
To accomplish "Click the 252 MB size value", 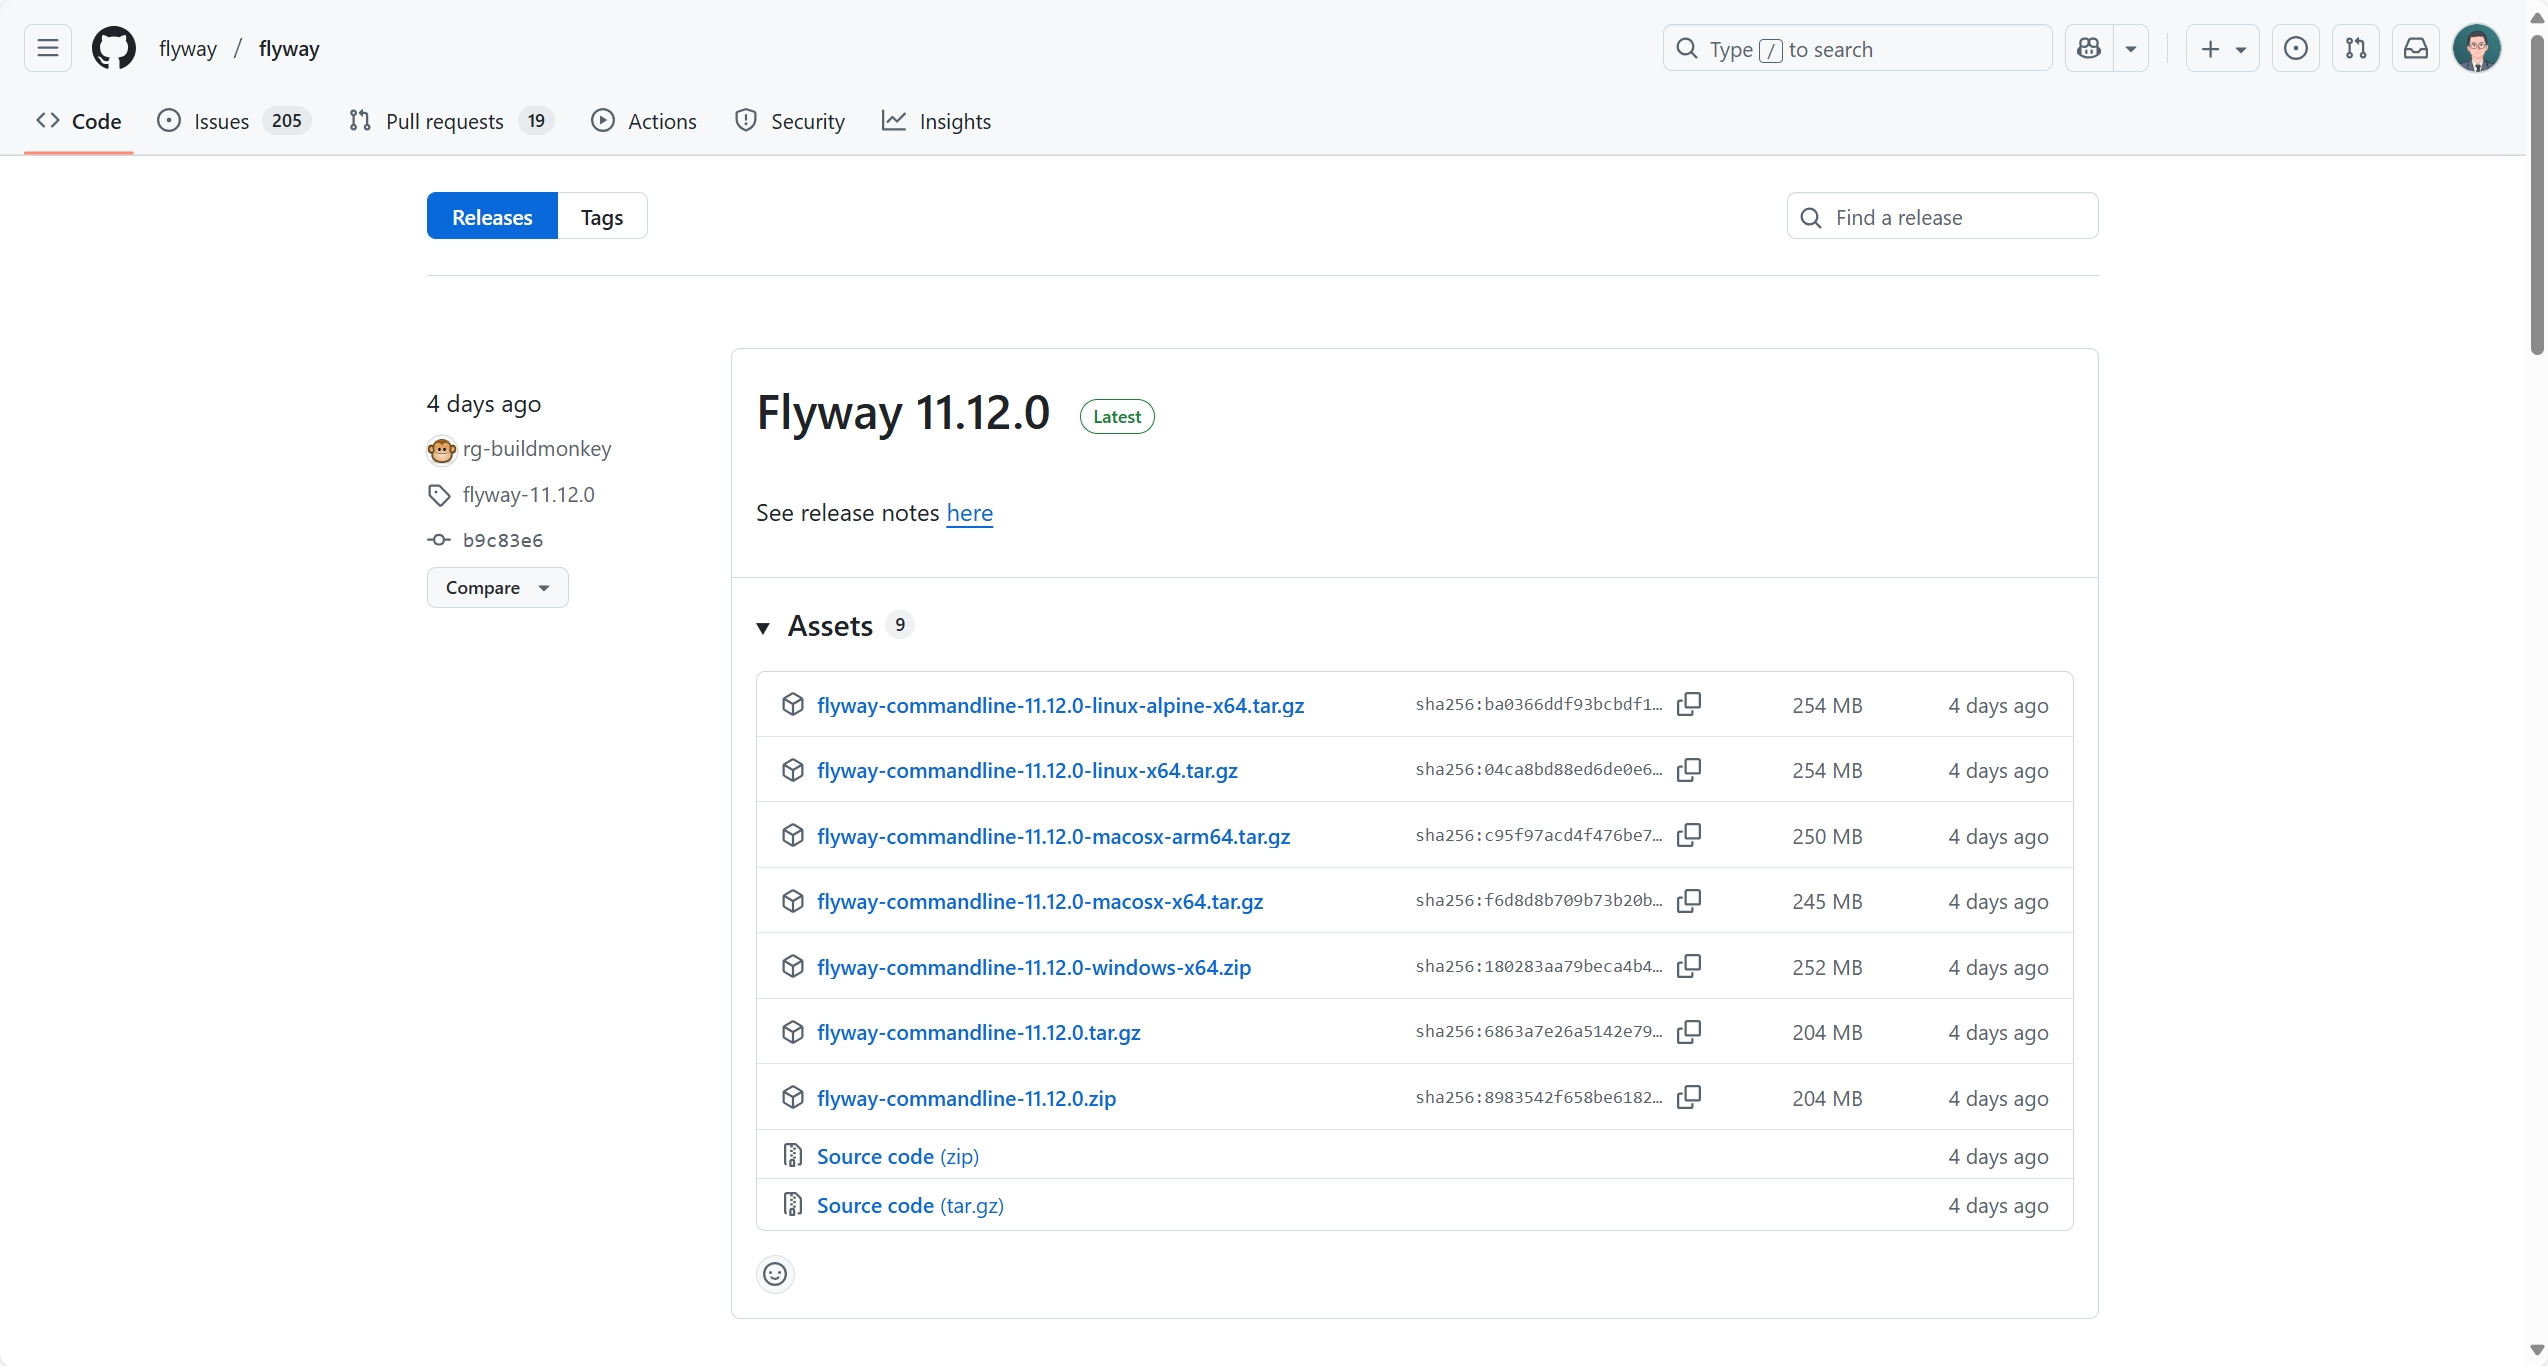I will 1827,967.
